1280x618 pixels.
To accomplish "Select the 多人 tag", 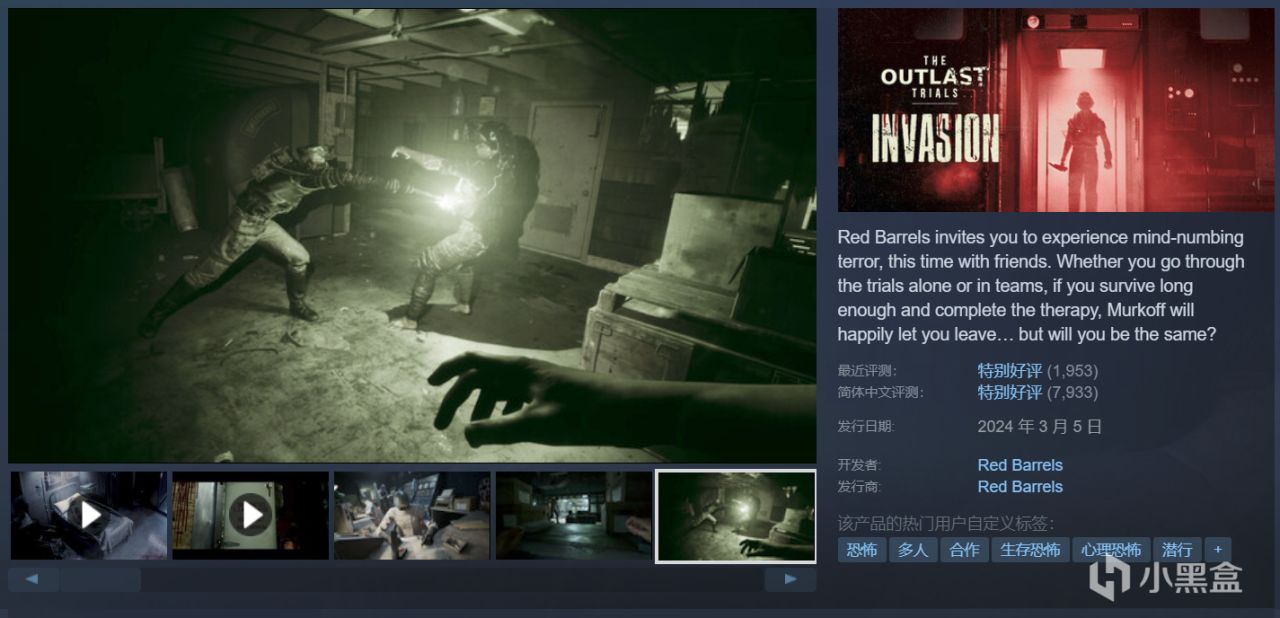I will tap(913, 550).
